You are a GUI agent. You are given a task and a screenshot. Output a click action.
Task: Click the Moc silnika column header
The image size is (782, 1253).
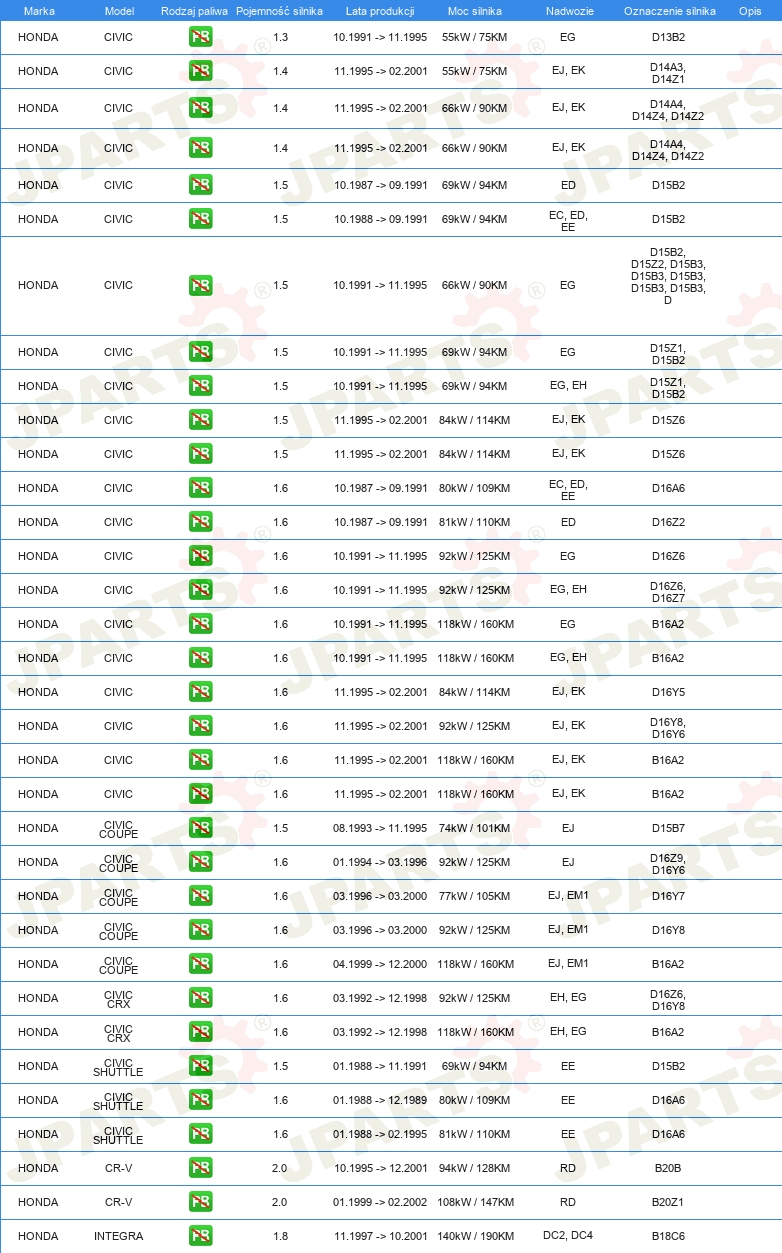[475, 11]
